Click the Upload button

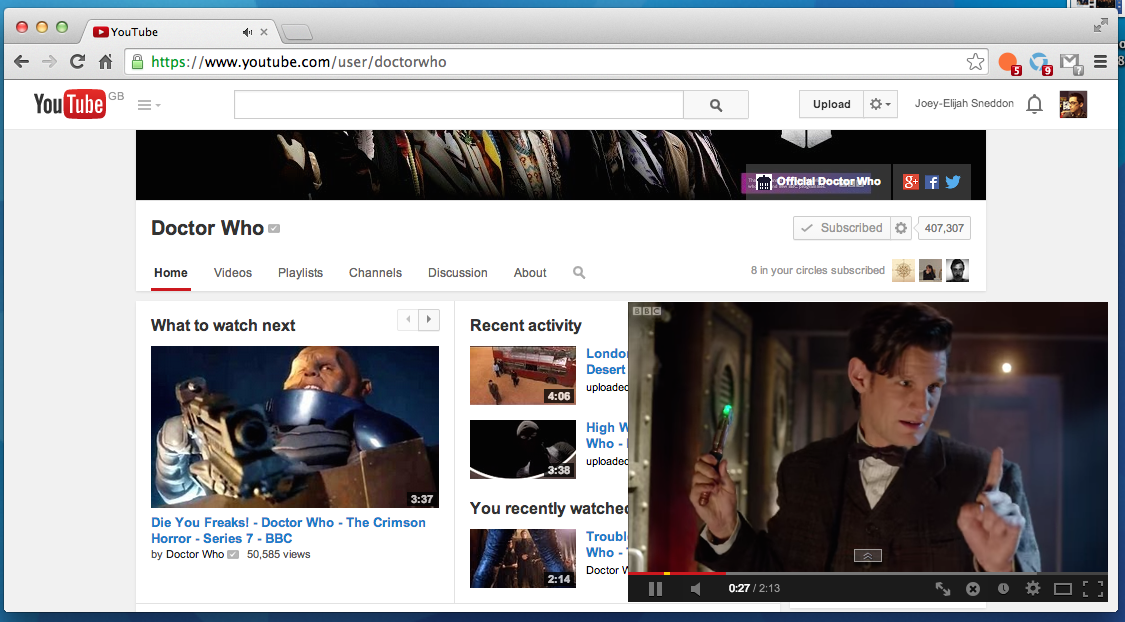[831, 104]
